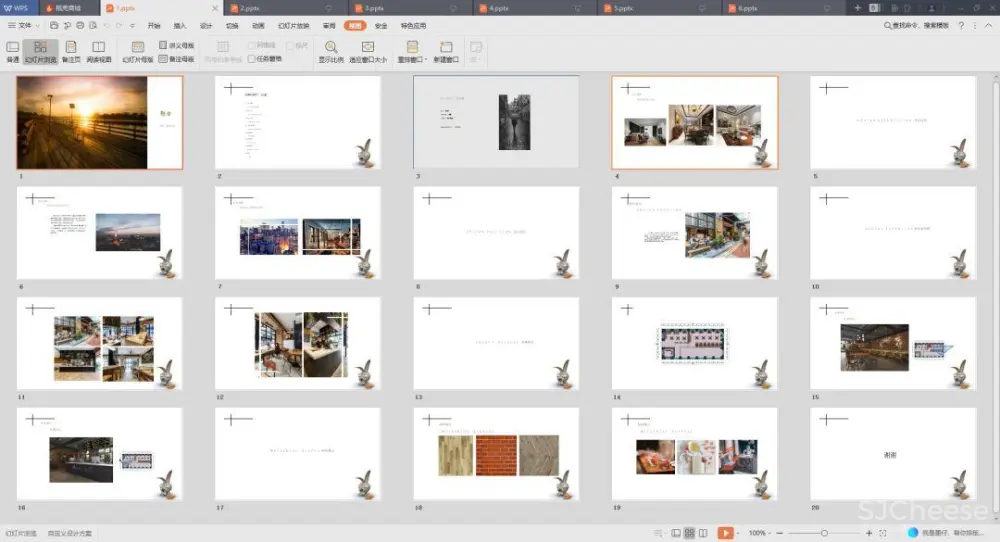
Task: Switch to Normal view (普通) in ribbon
Action: [12, 51]
